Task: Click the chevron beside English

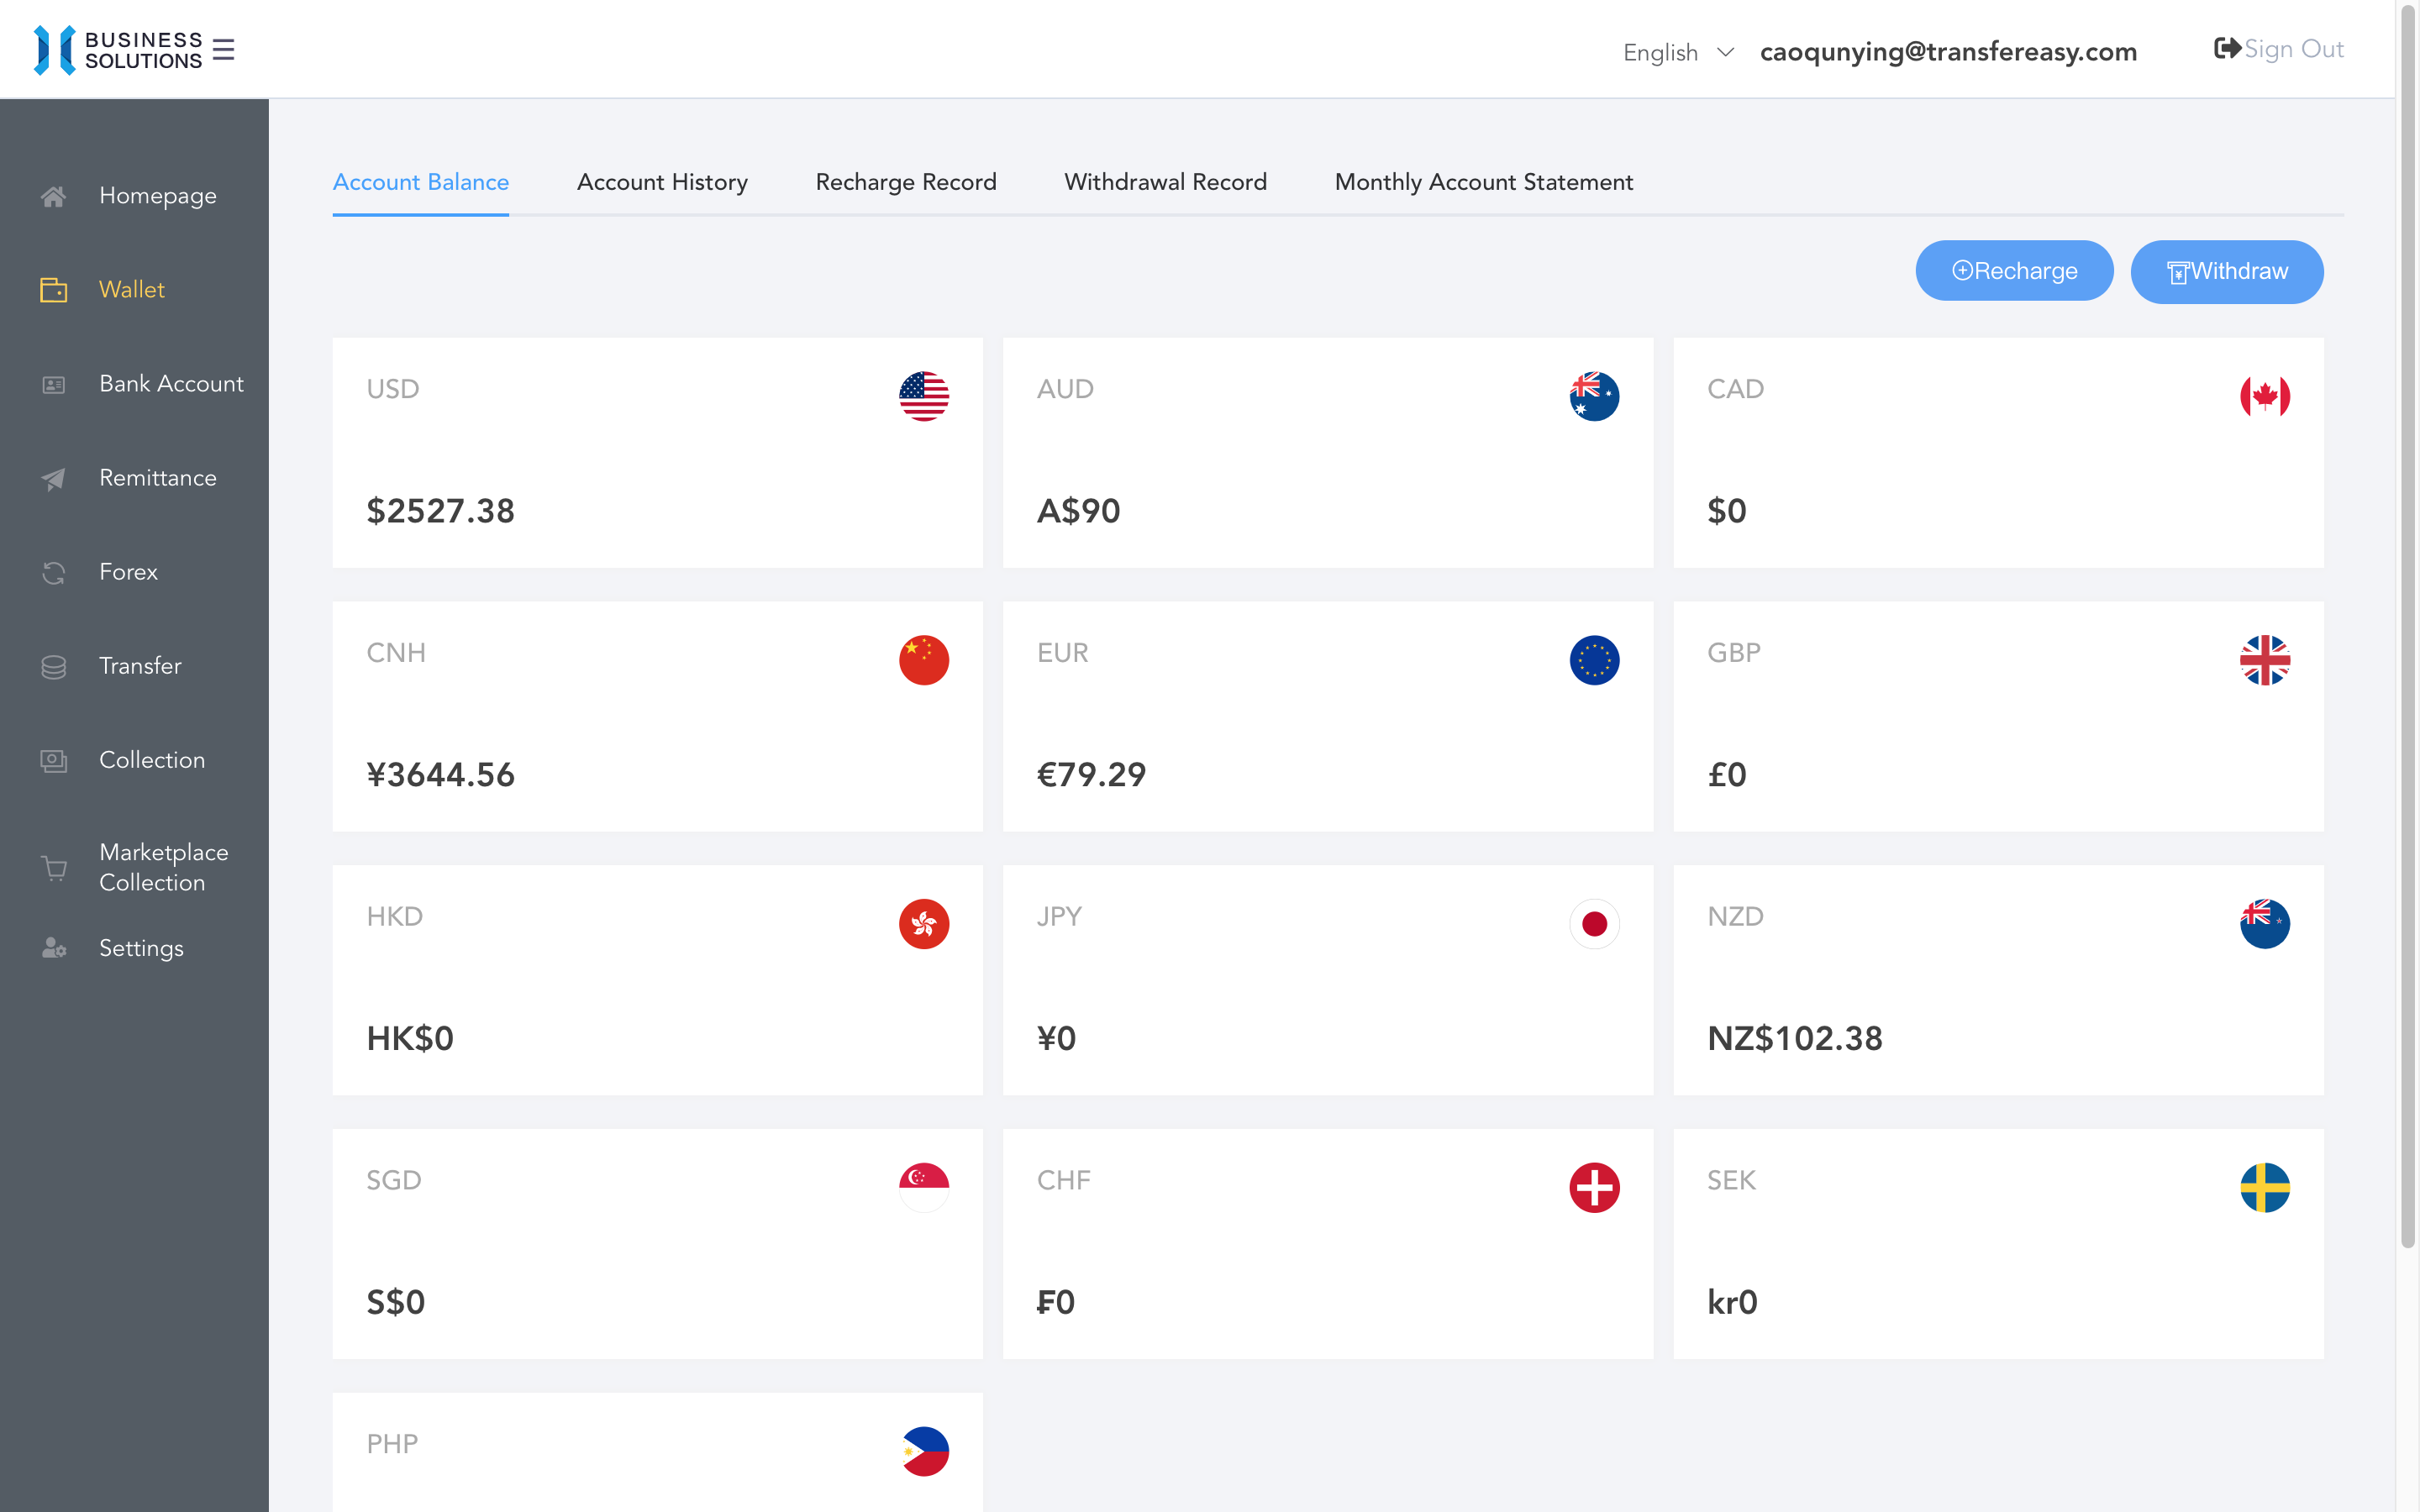Action: click(1725, 52)
